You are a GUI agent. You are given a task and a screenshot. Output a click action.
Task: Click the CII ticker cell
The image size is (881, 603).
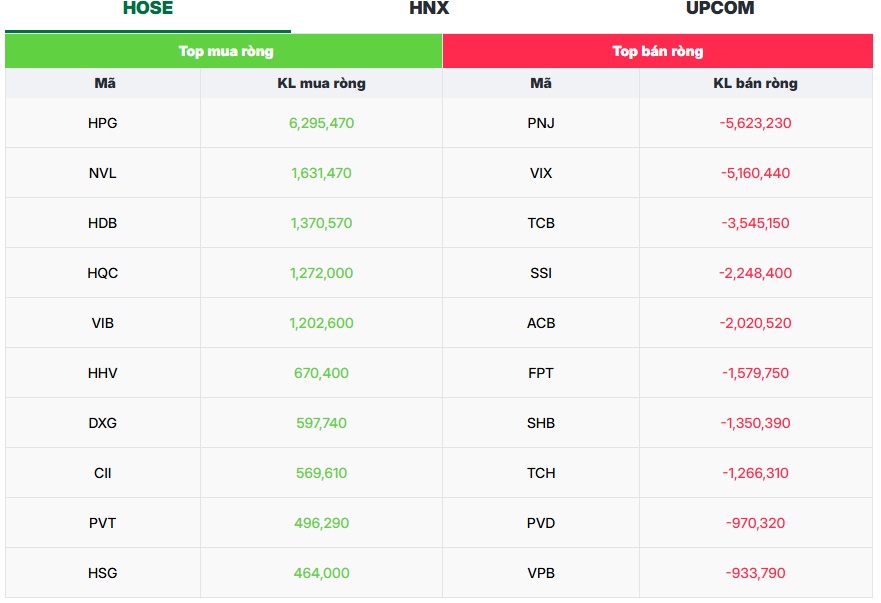pyautogui.click(x=103, y=473)
